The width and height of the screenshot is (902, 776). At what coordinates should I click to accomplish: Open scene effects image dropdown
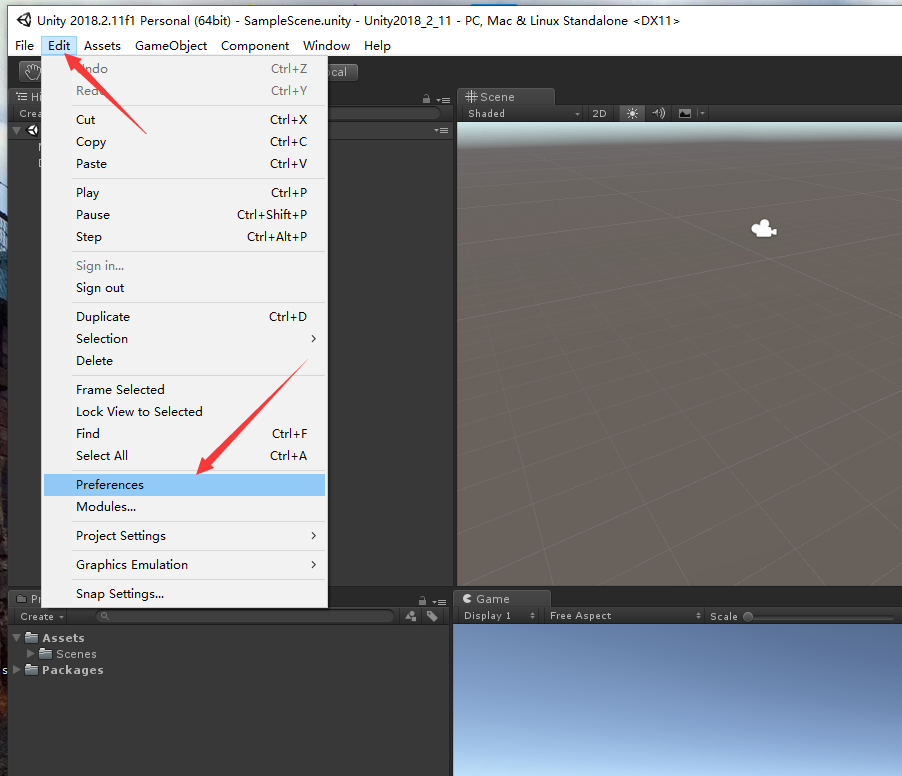685,113
